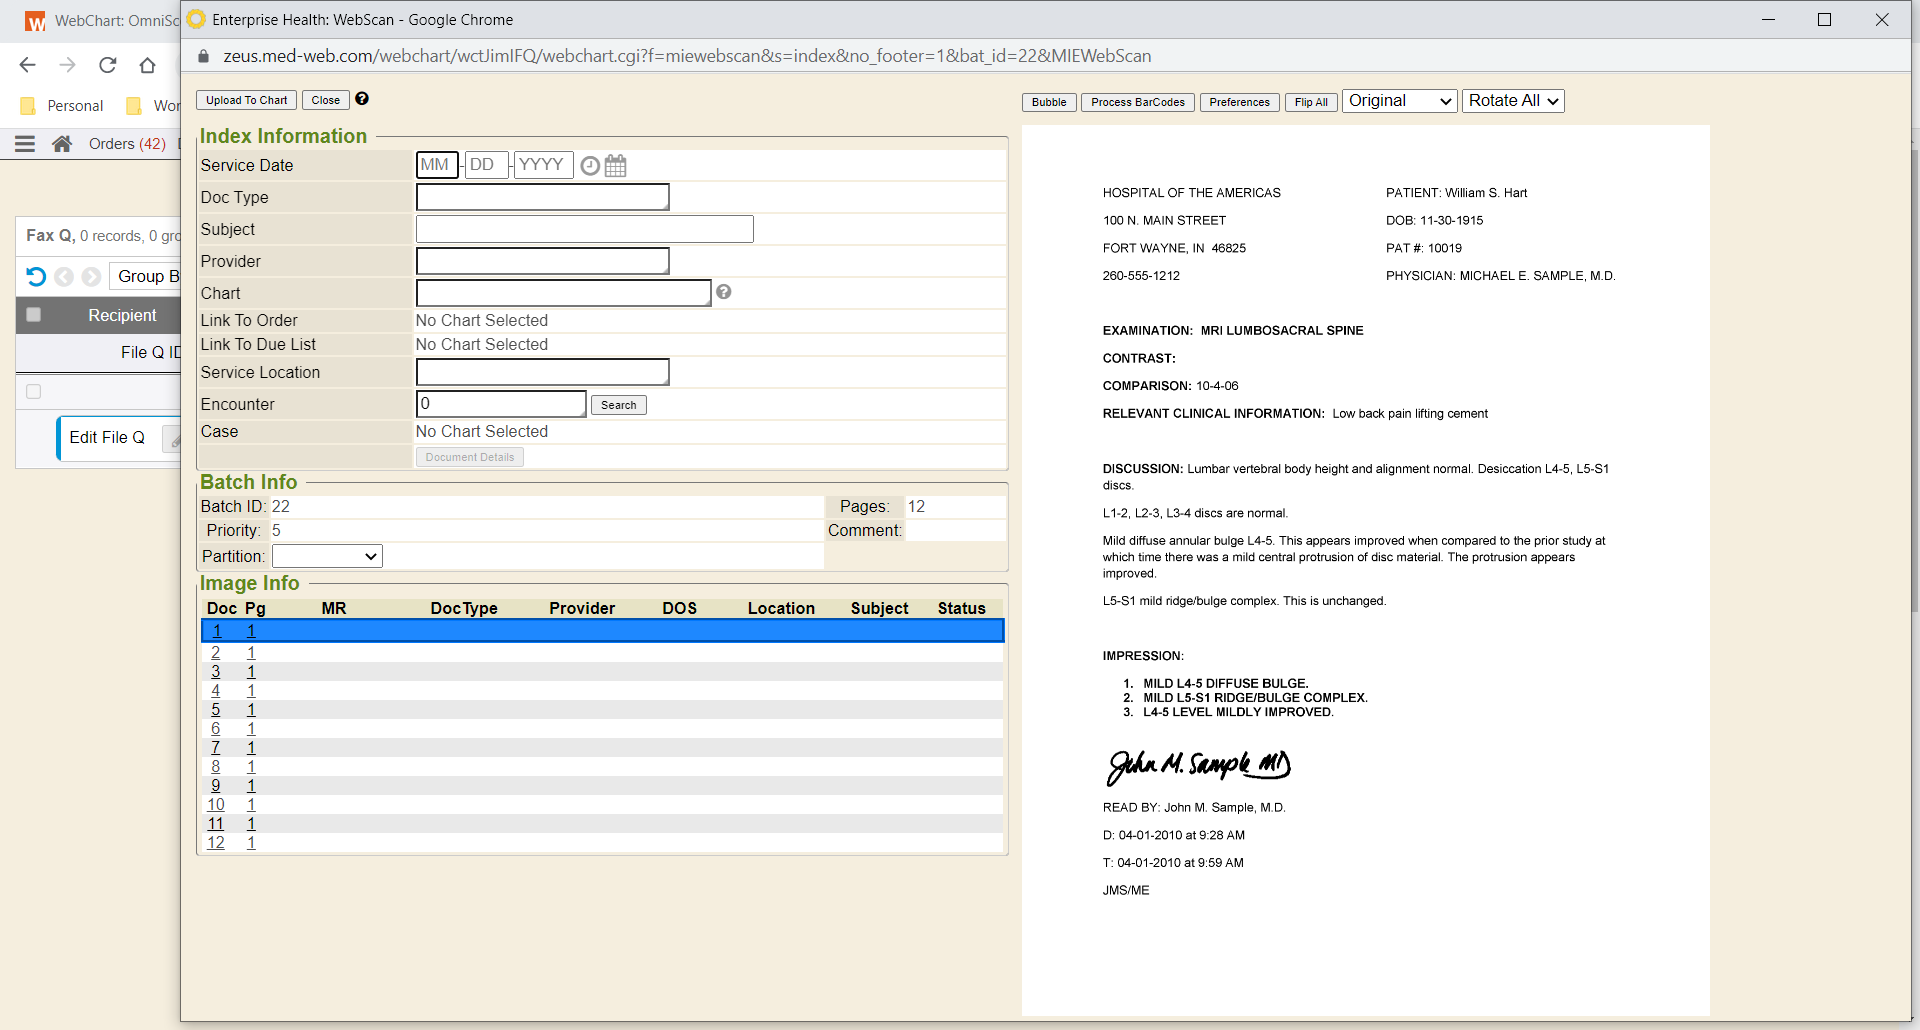The image size is (1920, 1030).
Task: Open WebChart hamburger menu
Action: [x=25, y=144]
